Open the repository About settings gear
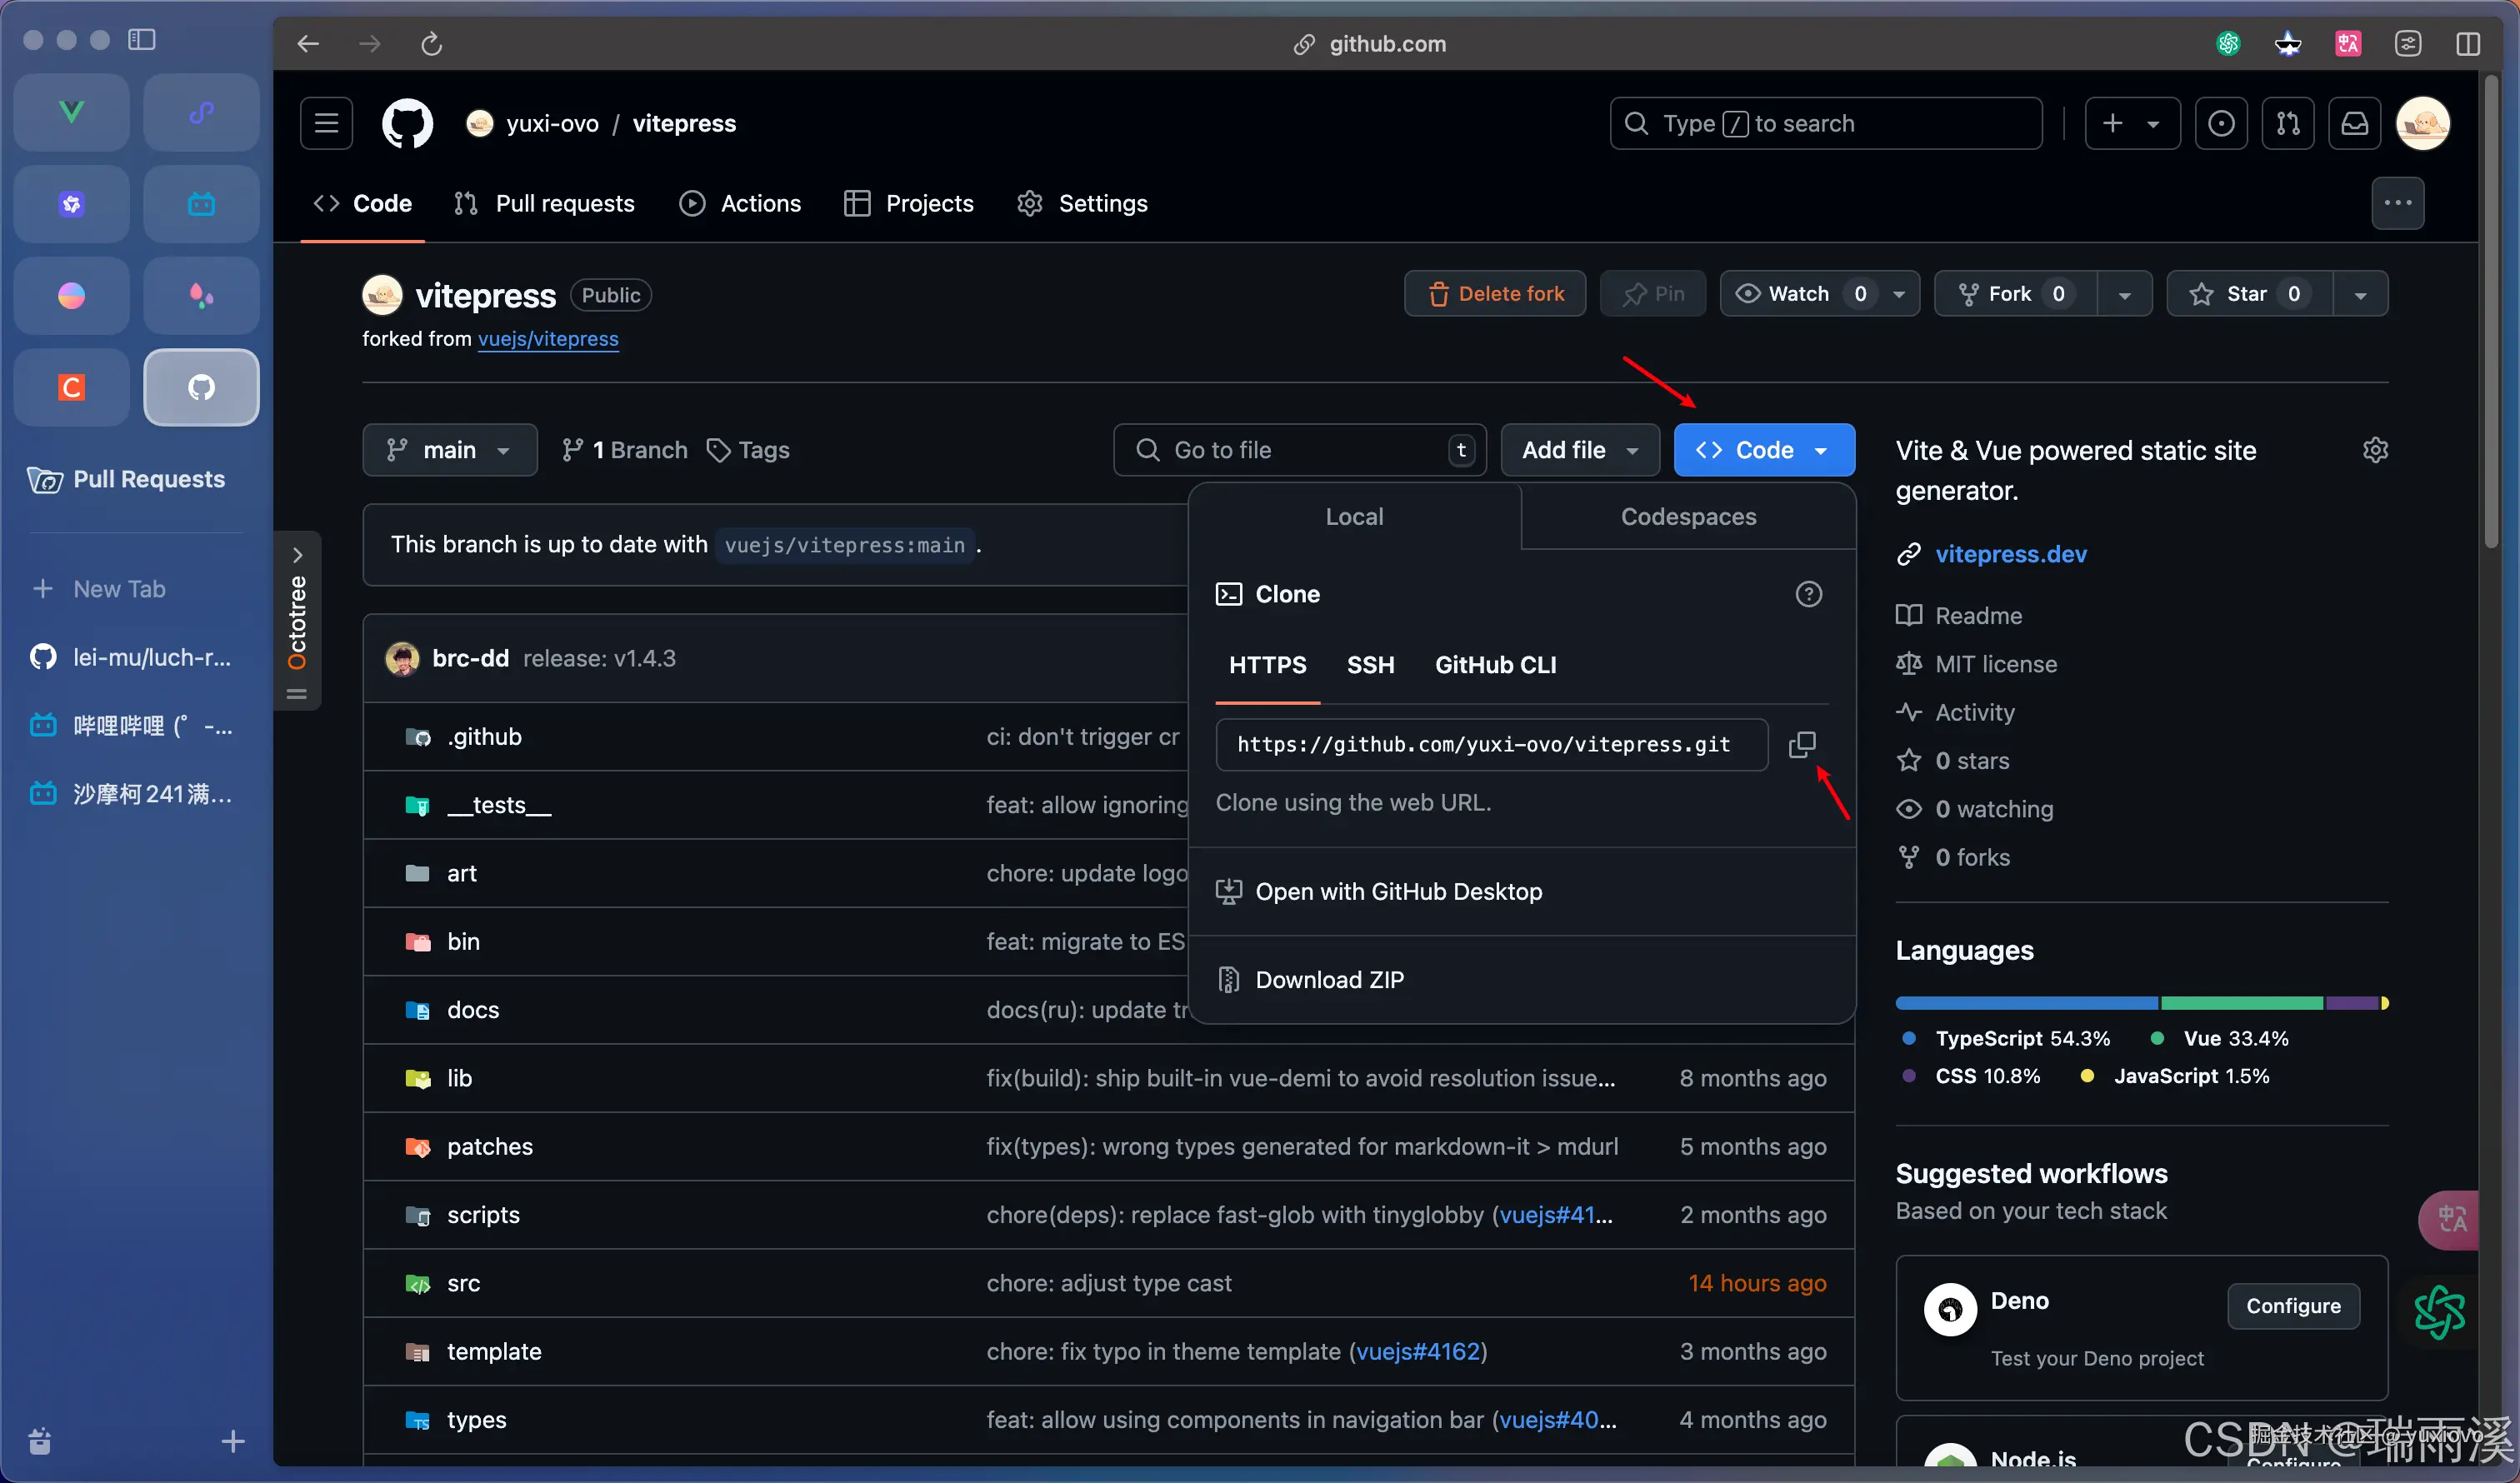The width and height of the screenshot is (2520, 1483). coord(2375,450)
